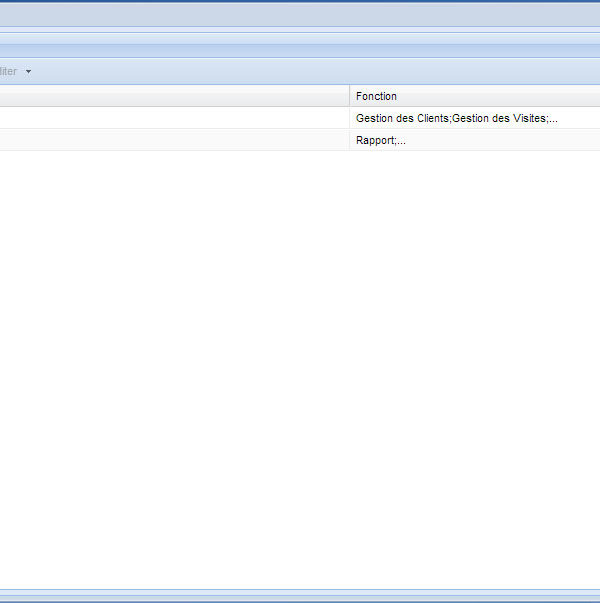The height and width of the screenshot is (603, 600).
Task: Click empty space right of Rapport in second row
Action: [x=500, y=140]
